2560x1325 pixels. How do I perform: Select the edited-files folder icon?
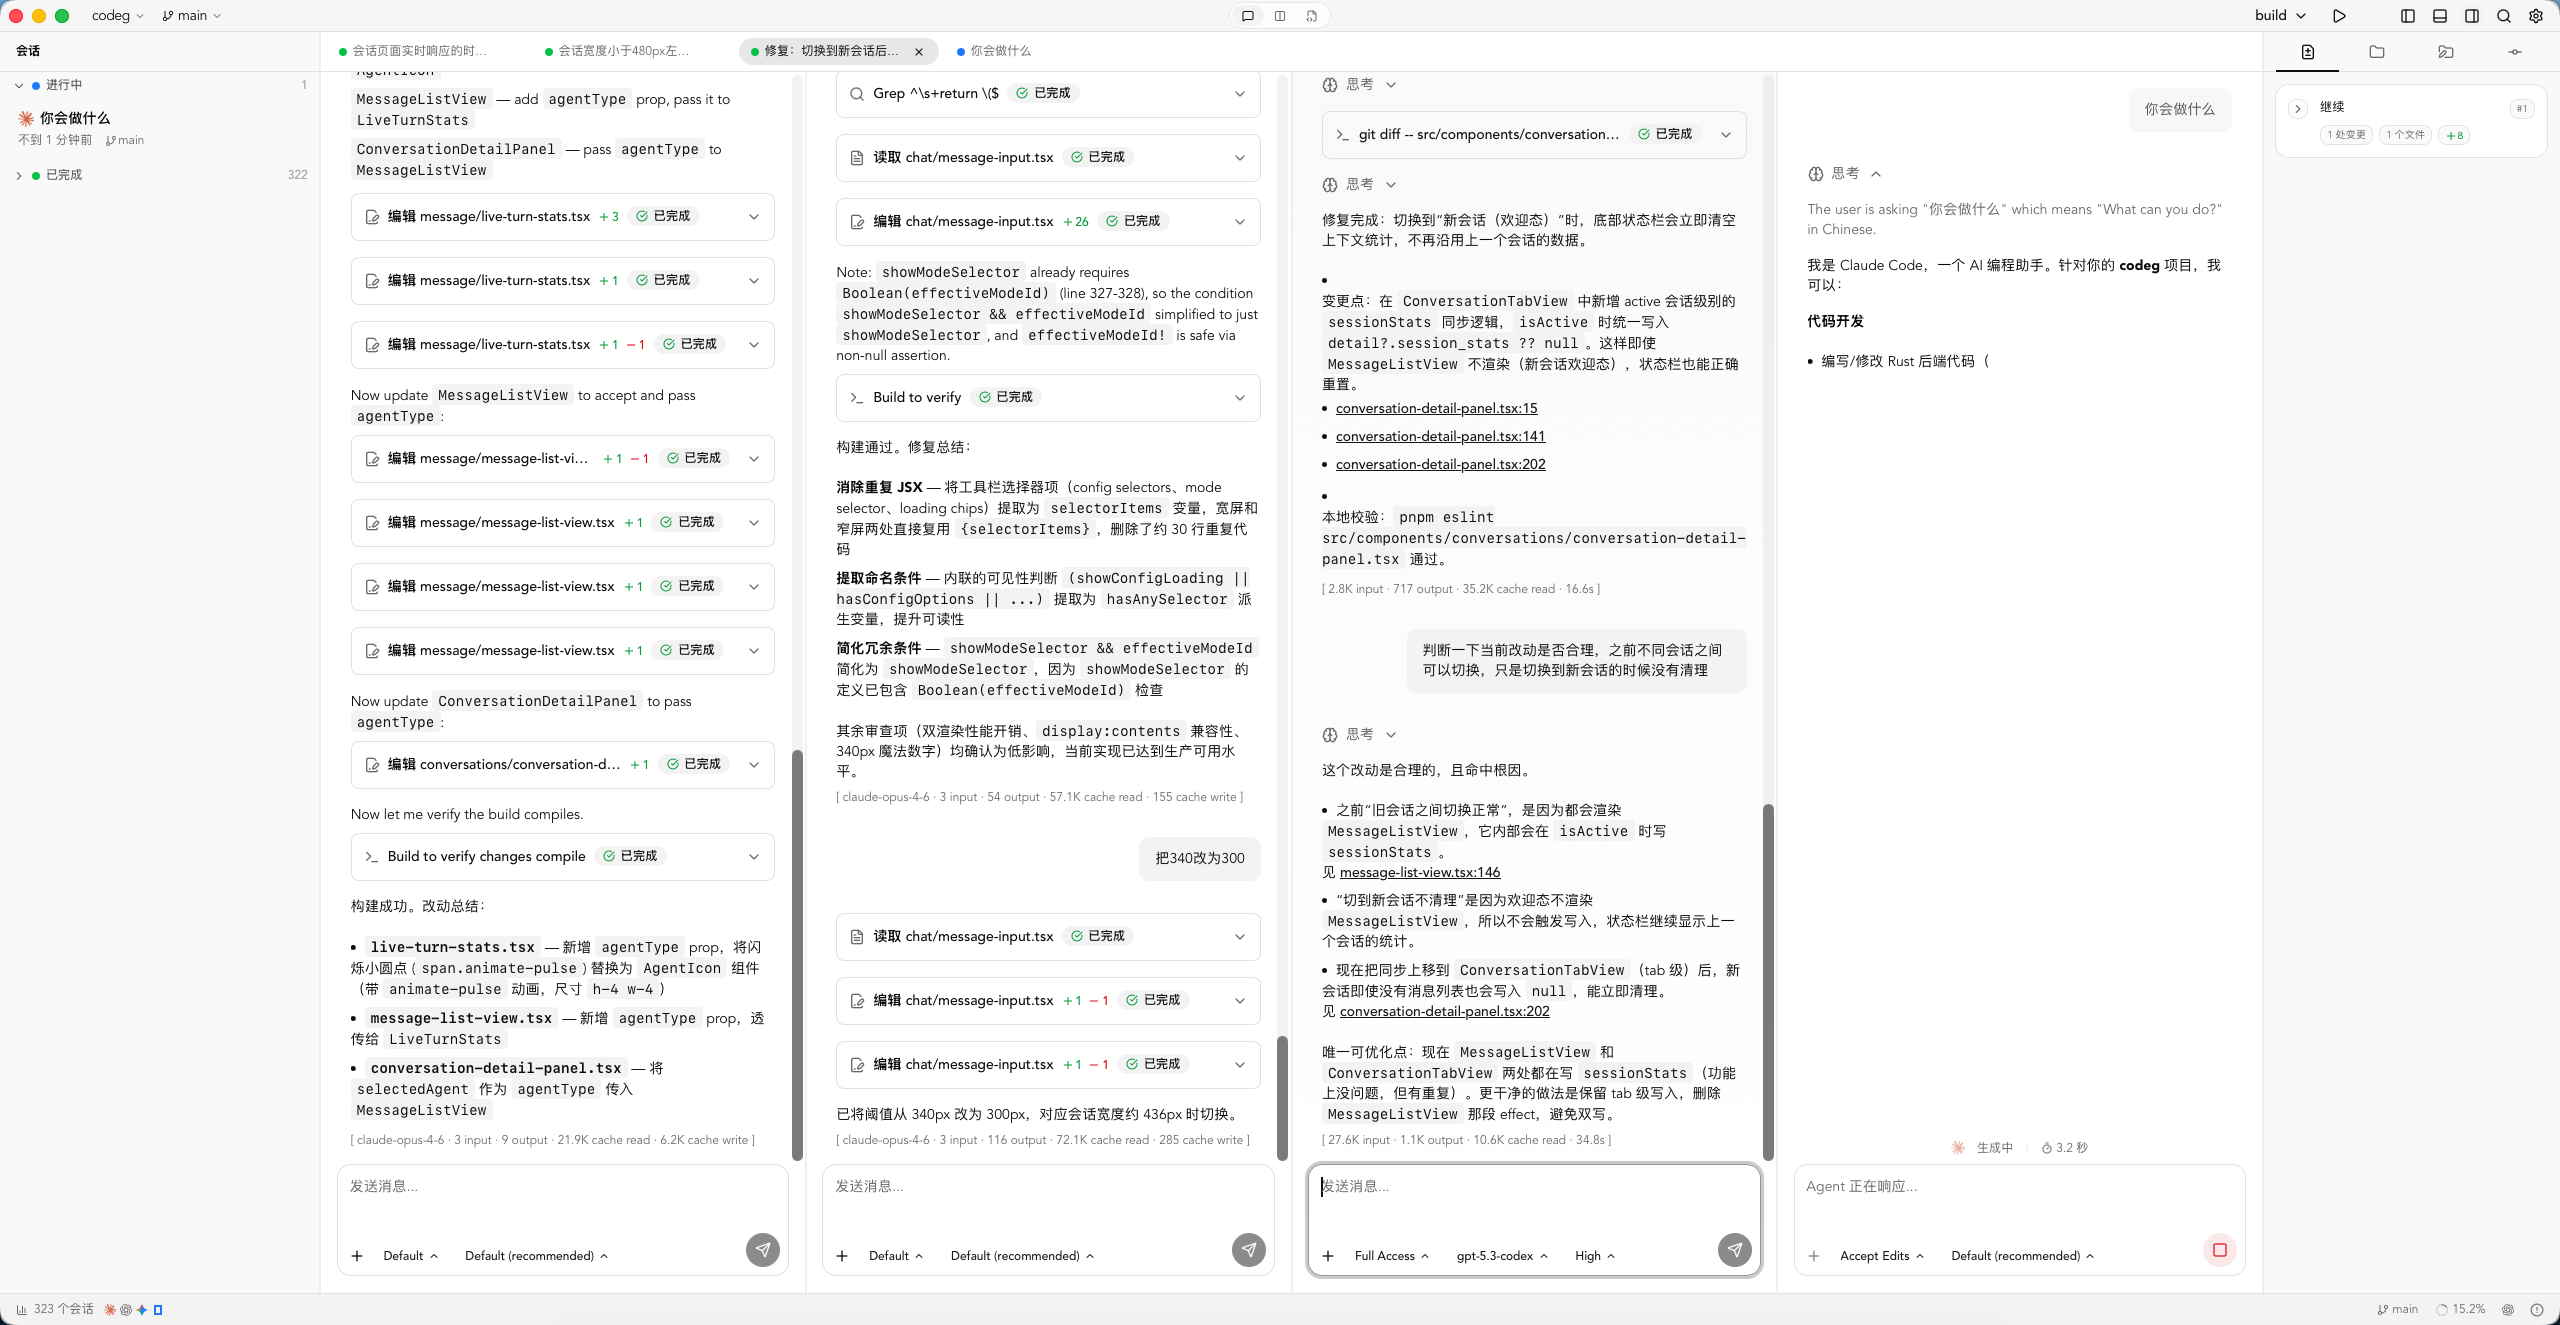tap(2447, 52)
